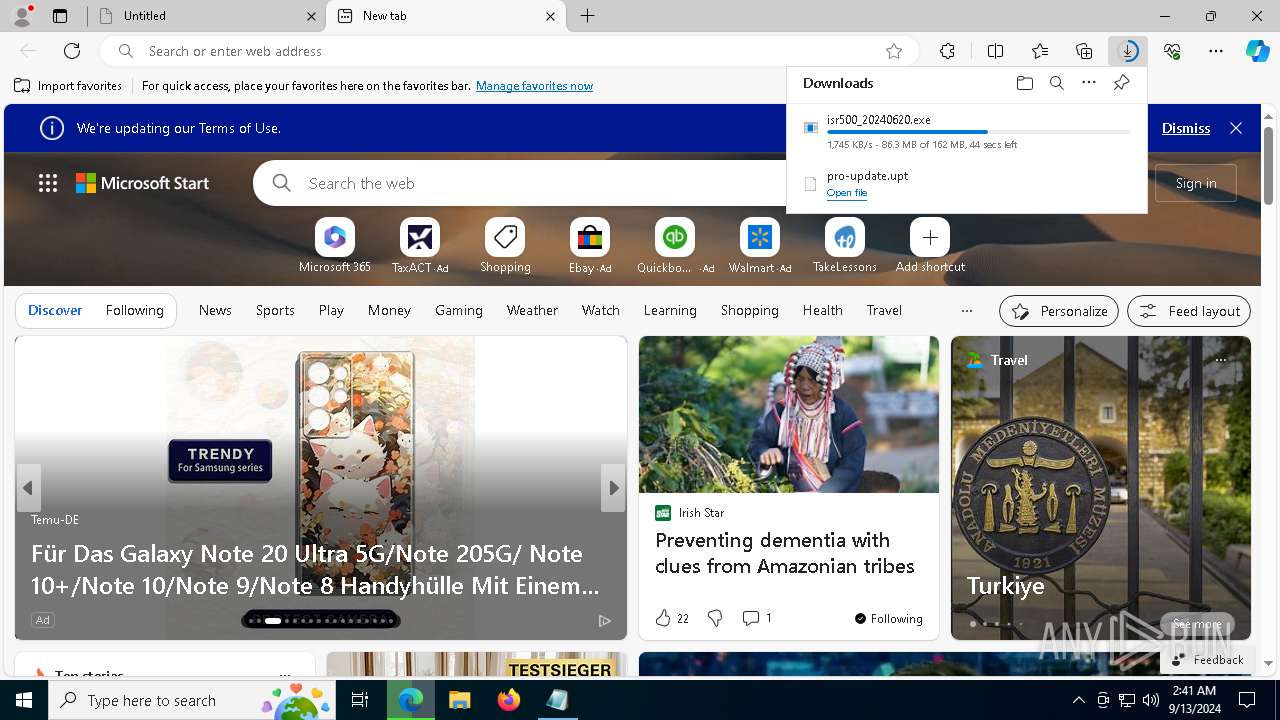
Task: Open Settings and more ellipsis
Action: pyautogui.click(x=1216, y=51)
